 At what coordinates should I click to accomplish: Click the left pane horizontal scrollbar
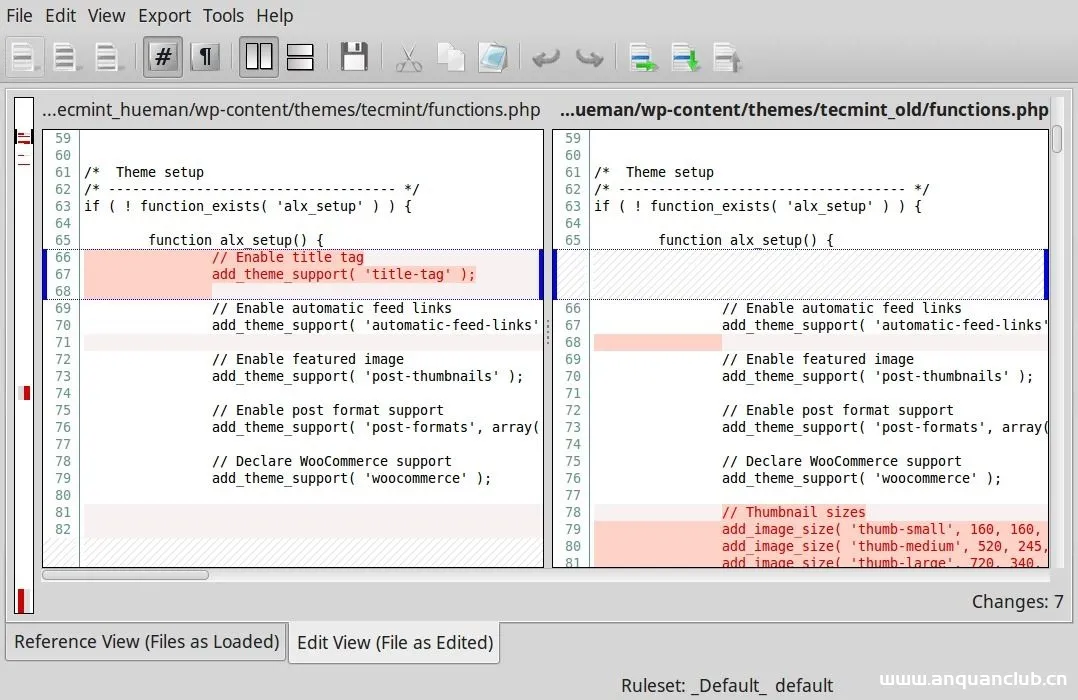(125, 575)
